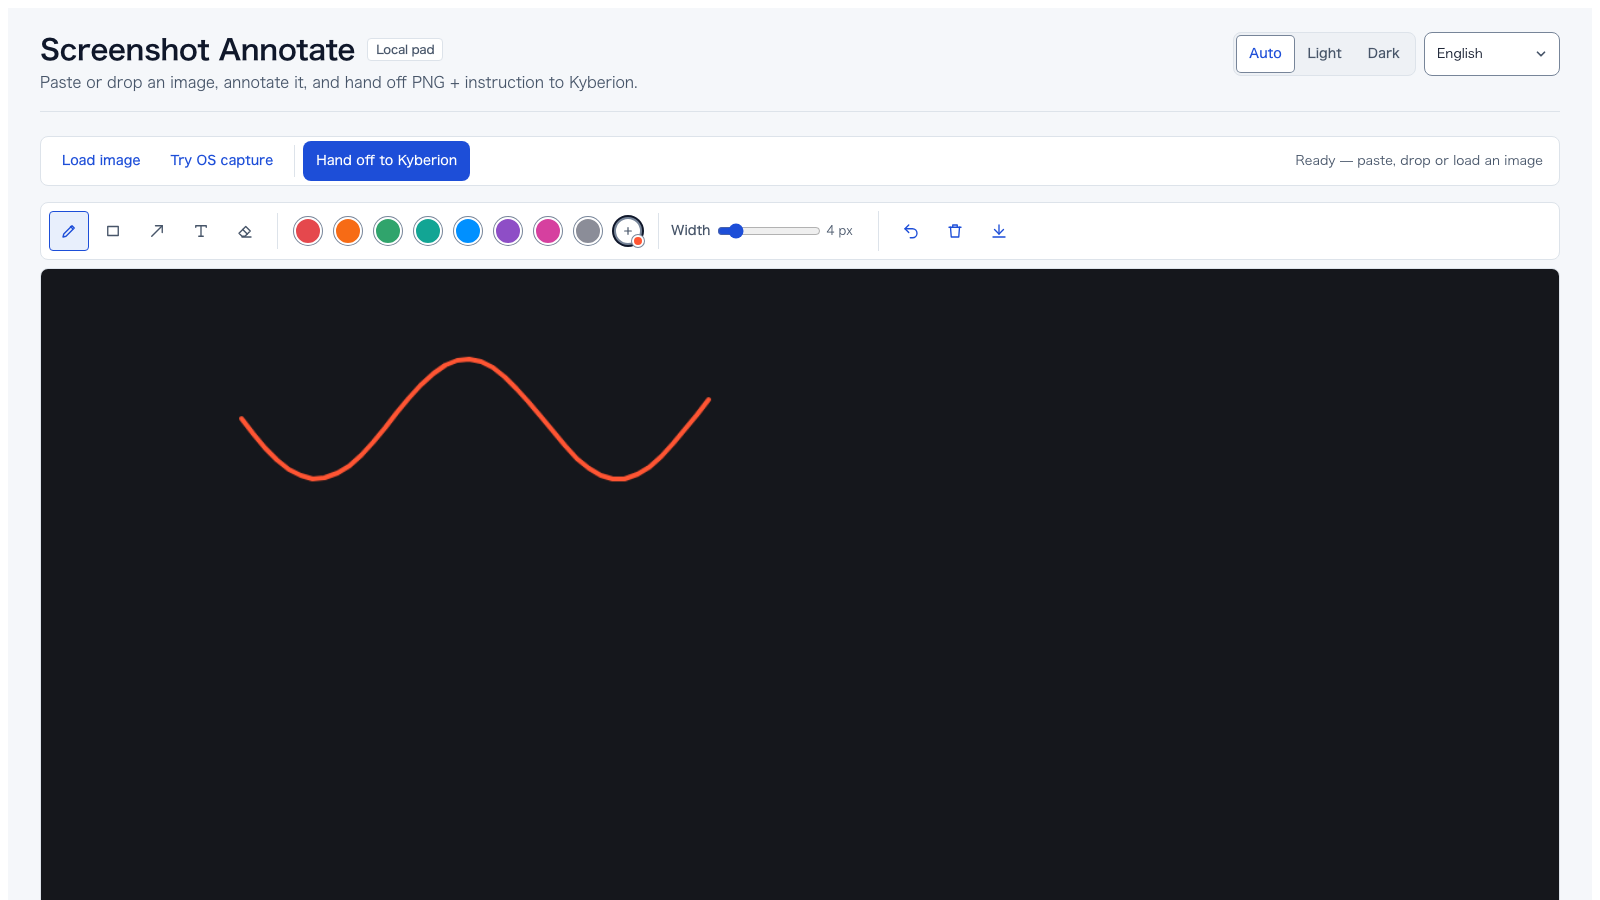Select the Text tool
This screenshot has width=1600, height=900.
click(201, 231)
